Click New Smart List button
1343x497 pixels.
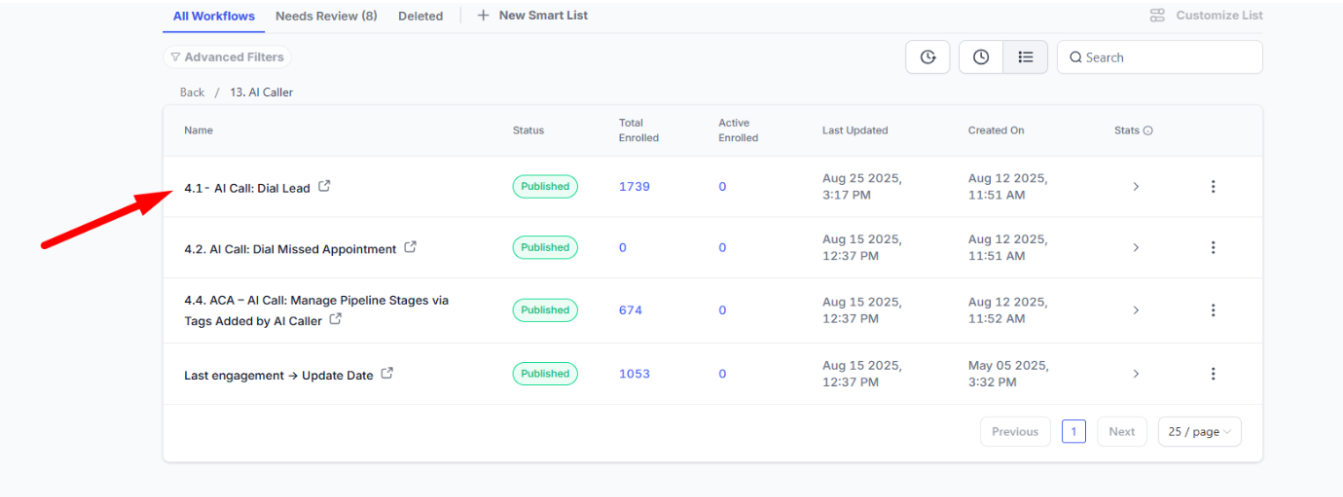pos(533,16)
